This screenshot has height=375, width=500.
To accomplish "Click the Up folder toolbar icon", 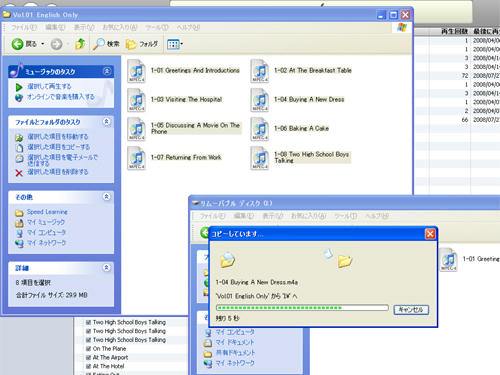I will (80, 44).
